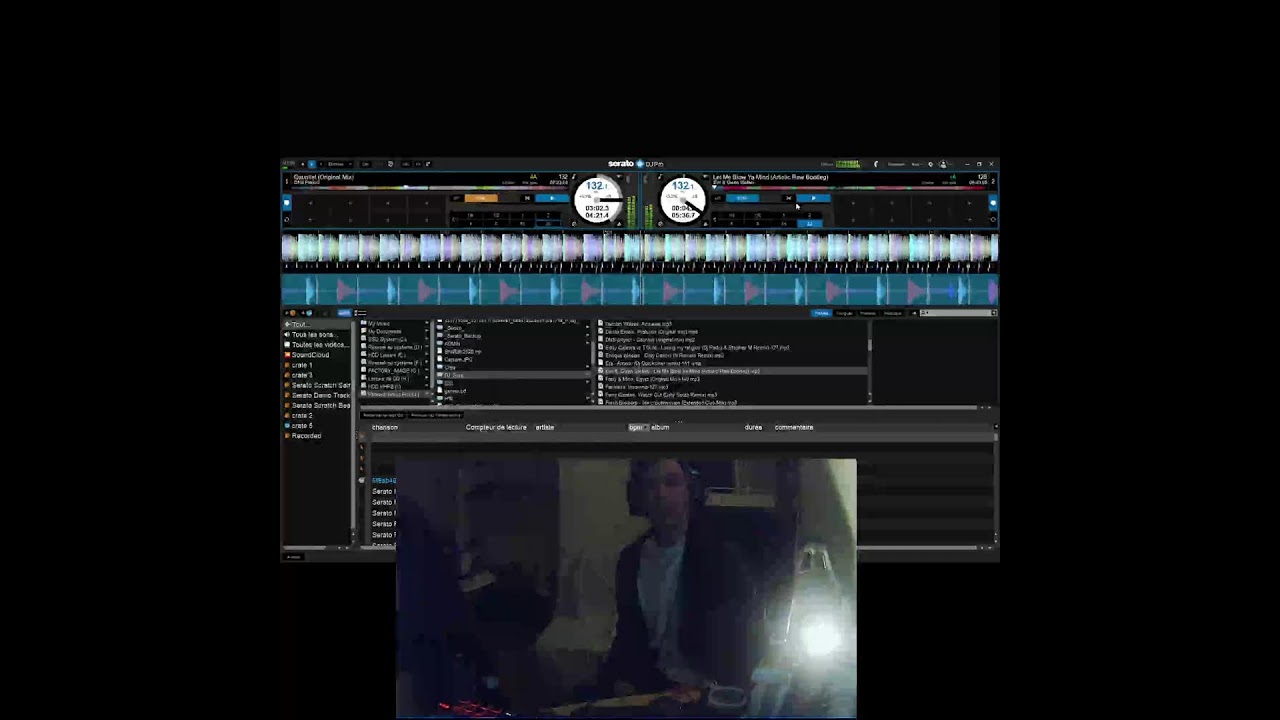This screenshot has height=720, width=1280.
Task: Open left deck settings gear icon
Action: pos(574,223)
